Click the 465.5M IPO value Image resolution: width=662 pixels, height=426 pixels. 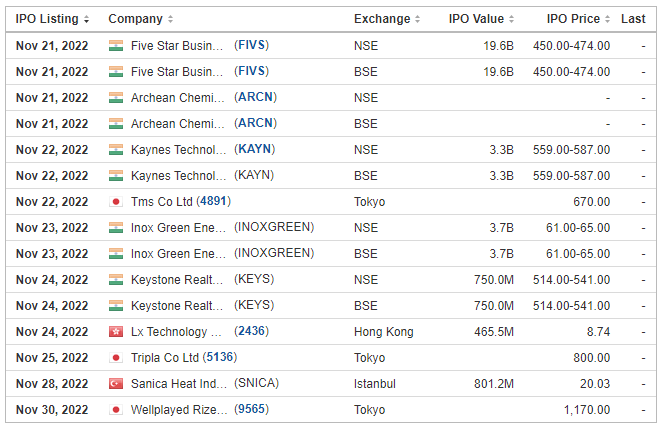(494, 332)
